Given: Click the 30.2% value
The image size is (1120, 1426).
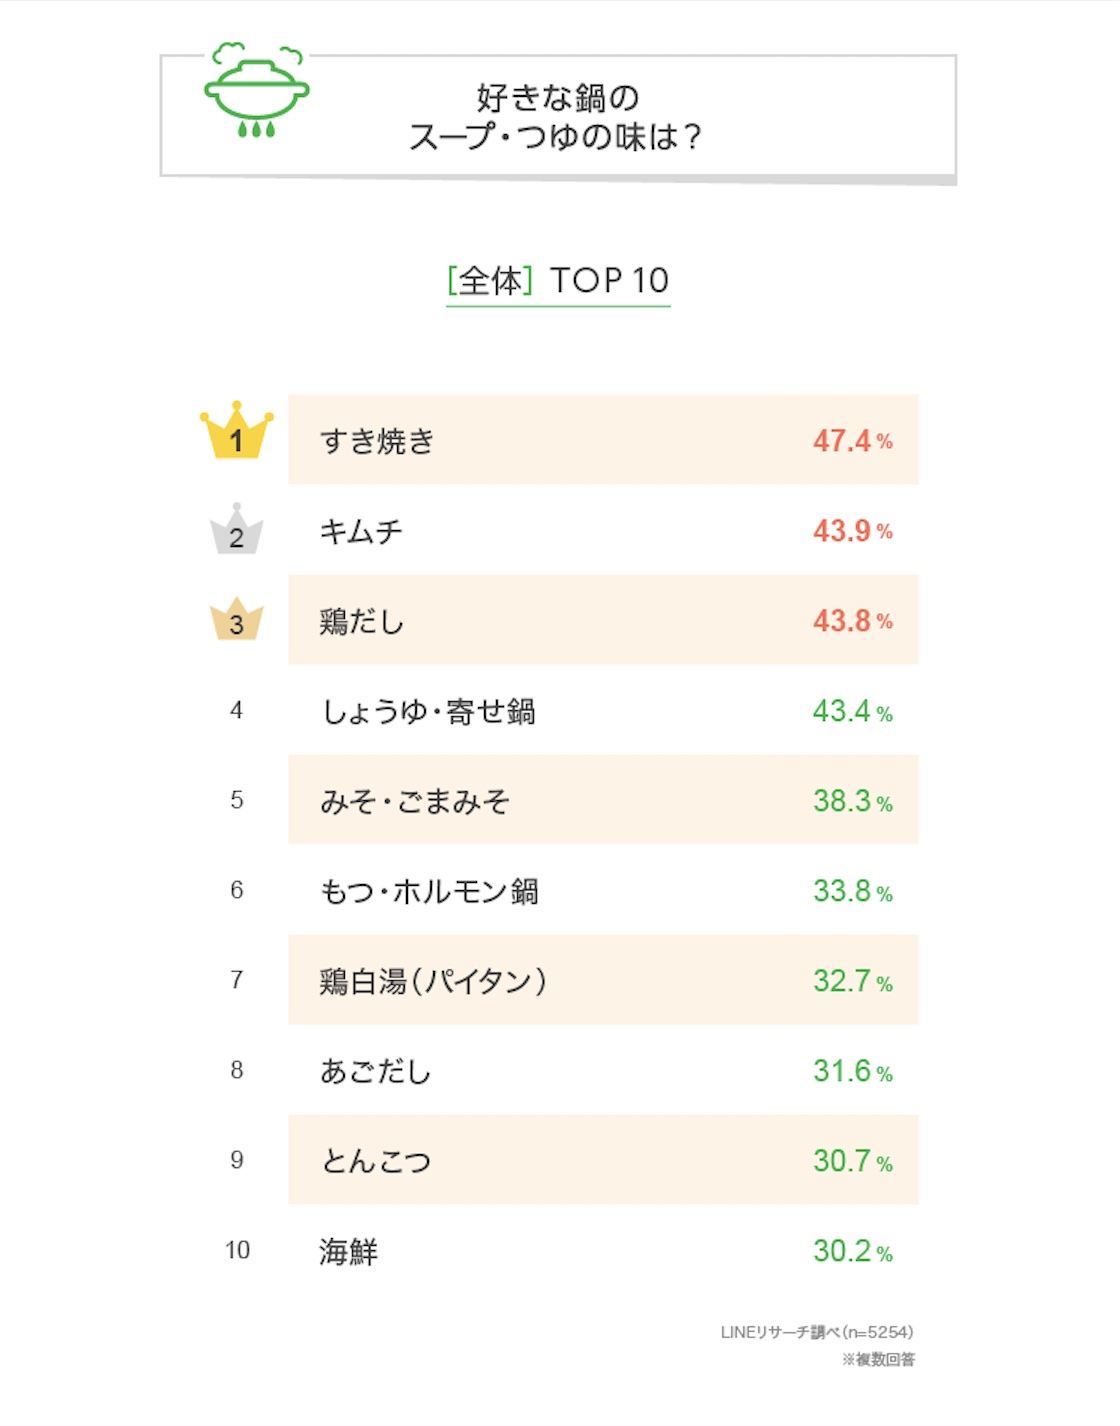Looking at the screenshot, I should point(852,1251).
